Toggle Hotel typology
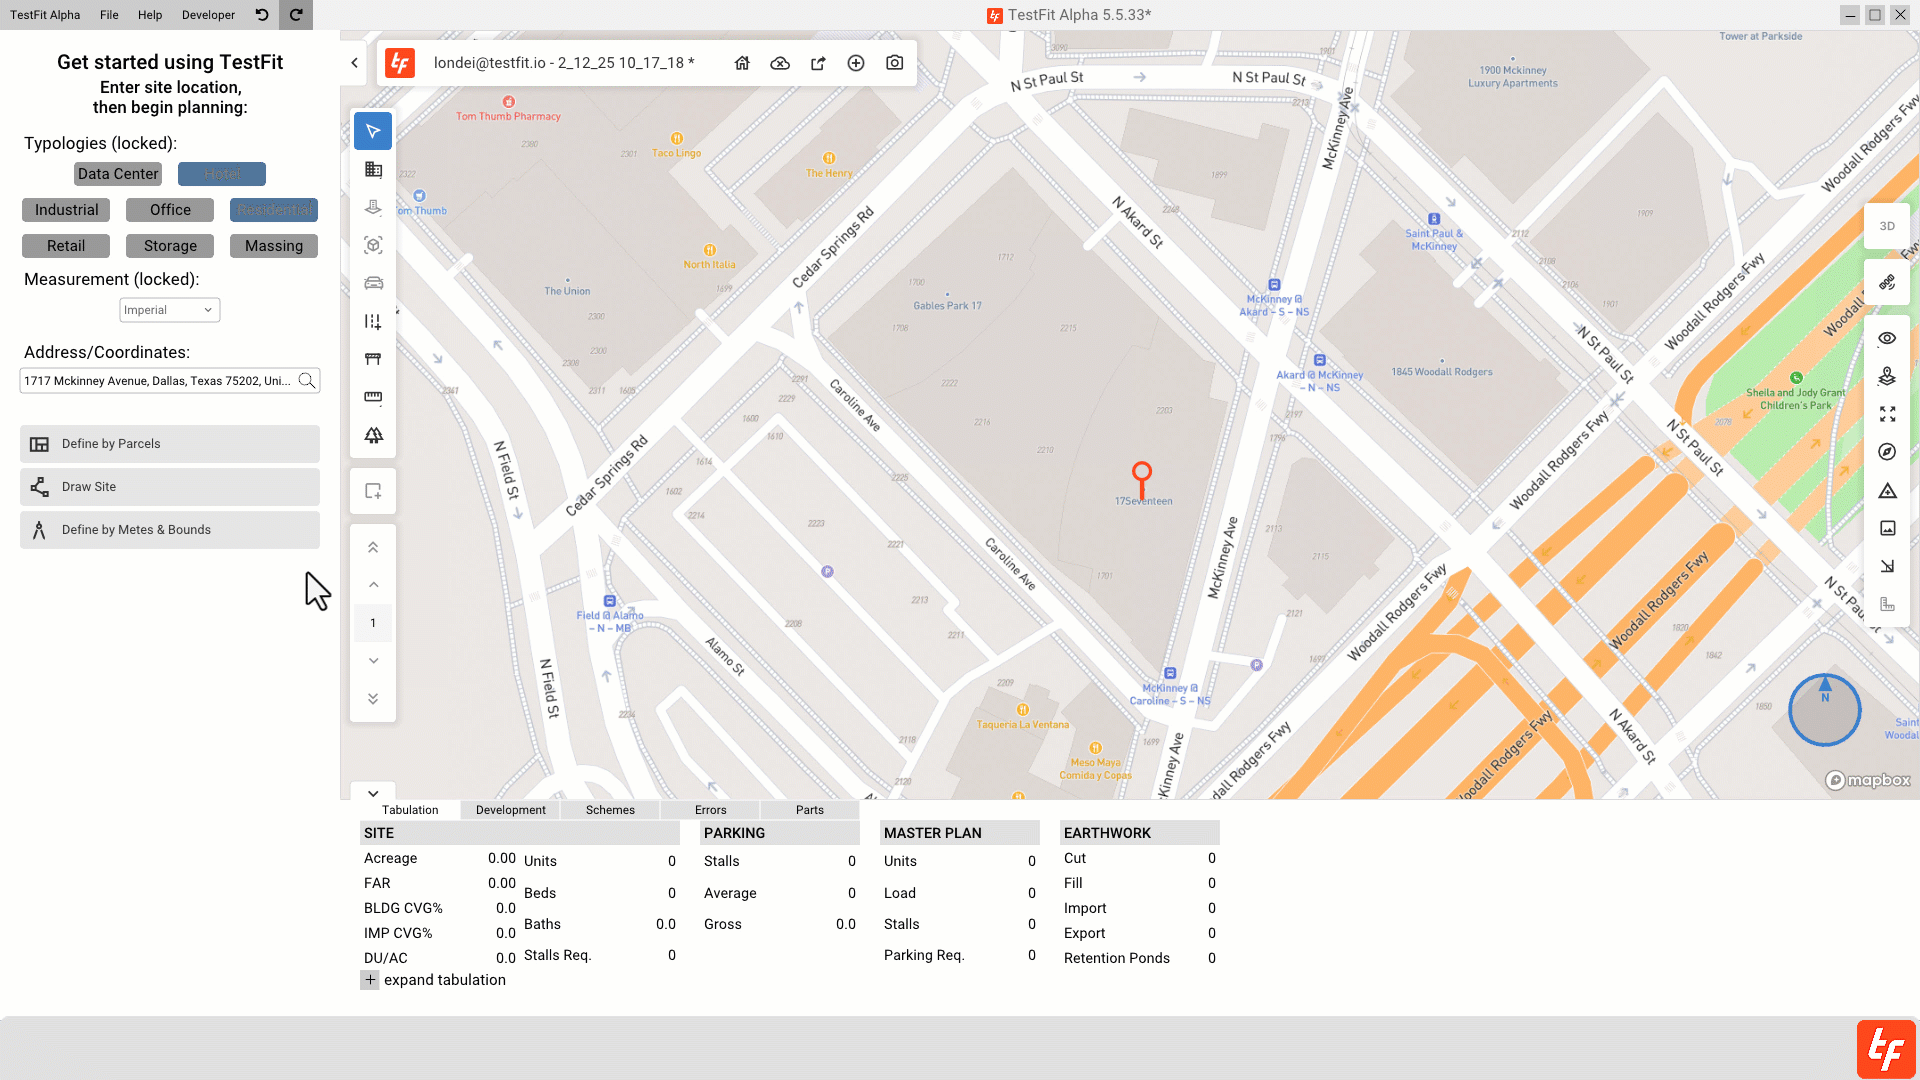Screen dimensions: 1920x1080 [222, 174]
